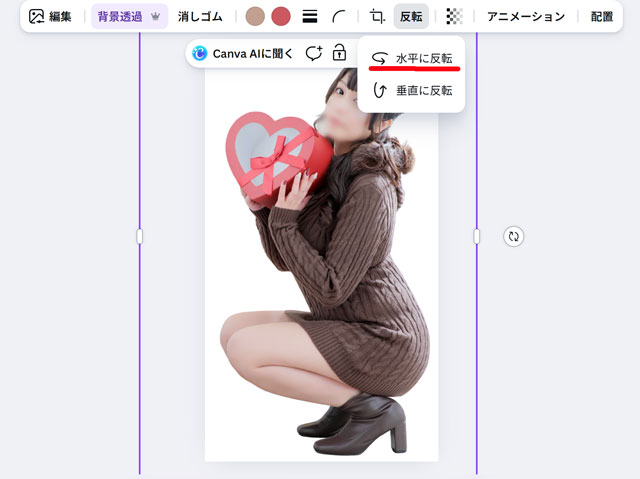Toggle the lock icon on the element

(x=340, y=54)
